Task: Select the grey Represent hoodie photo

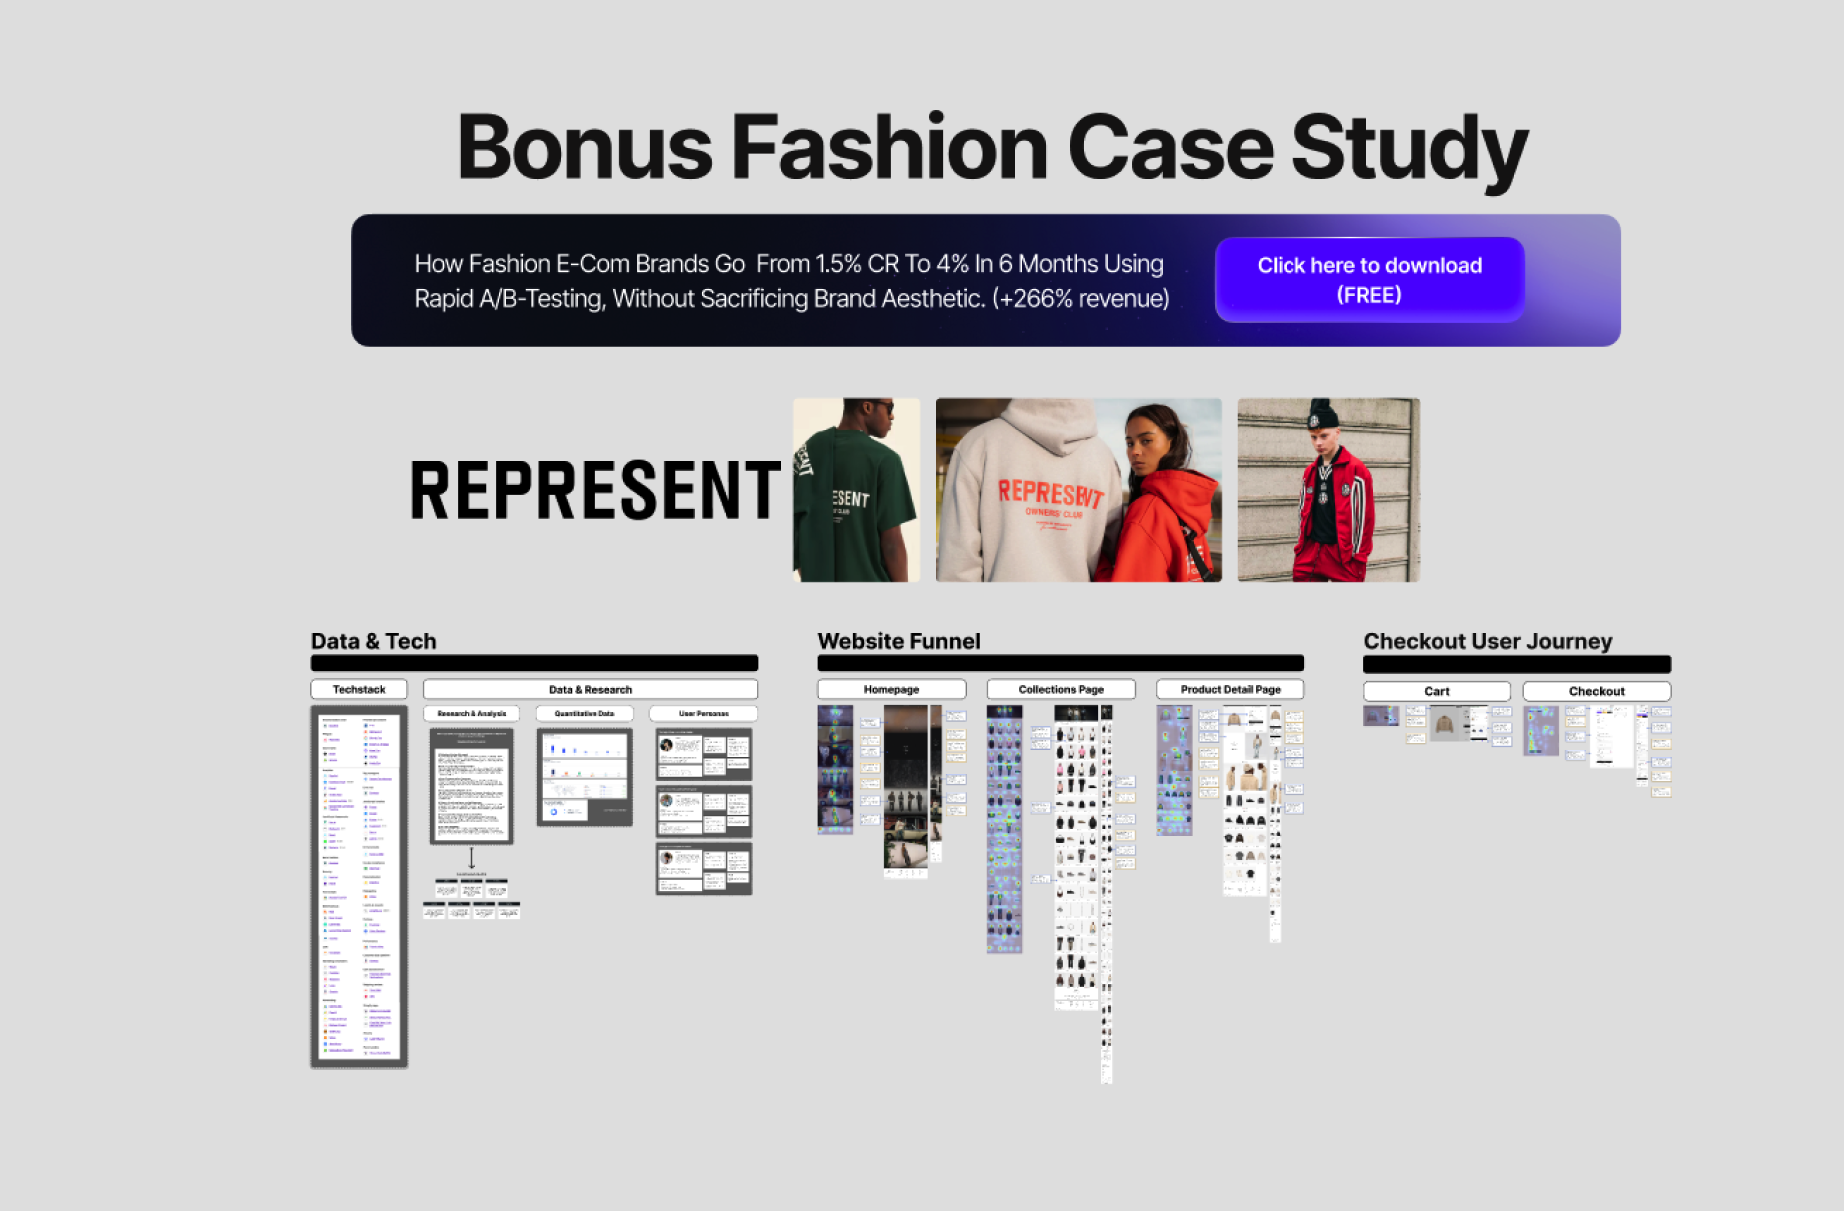Action: (x=1078, y=490)
